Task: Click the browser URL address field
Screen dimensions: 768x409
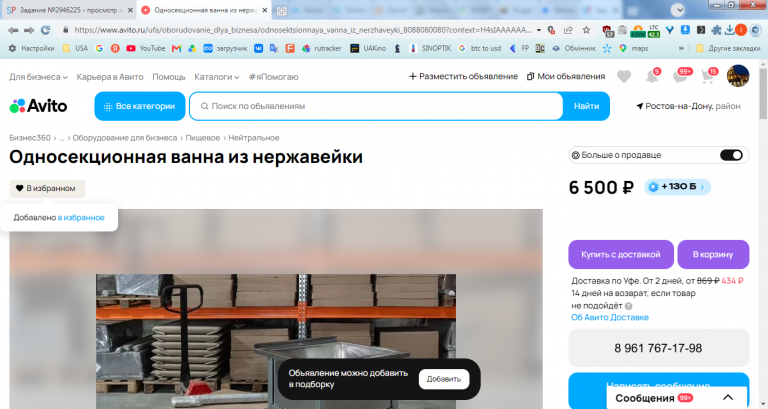Action: click(302, 30)
